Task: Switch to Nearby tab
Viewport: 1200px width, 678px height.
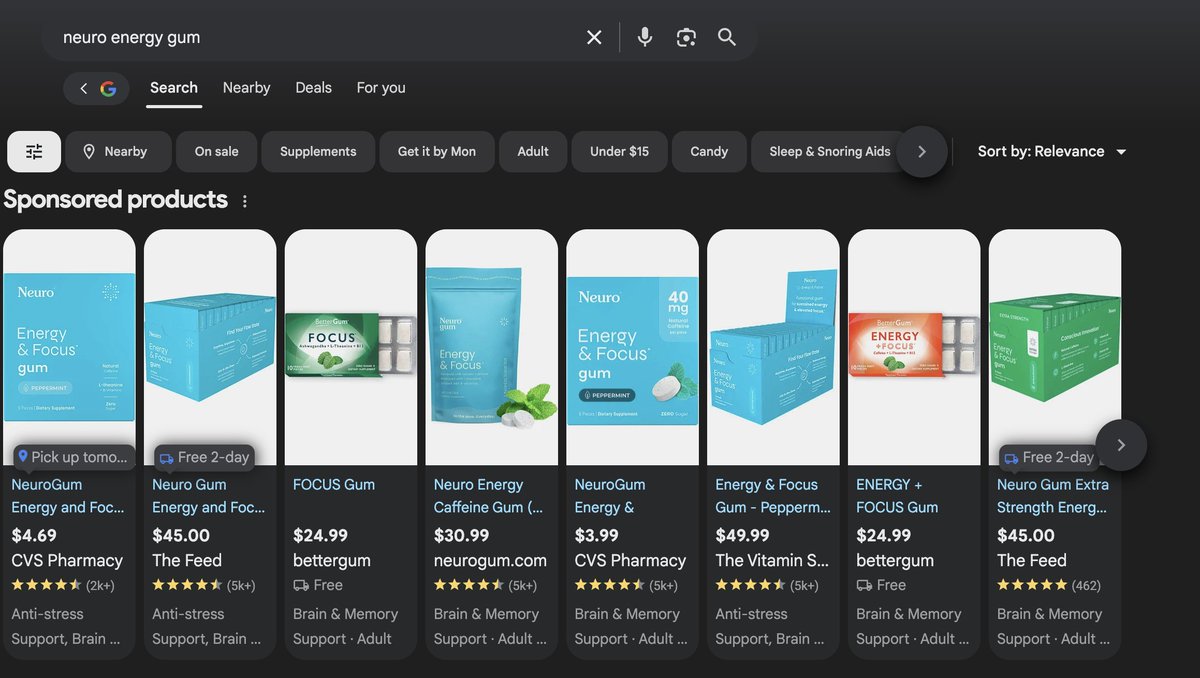Action: coord(247,88)
